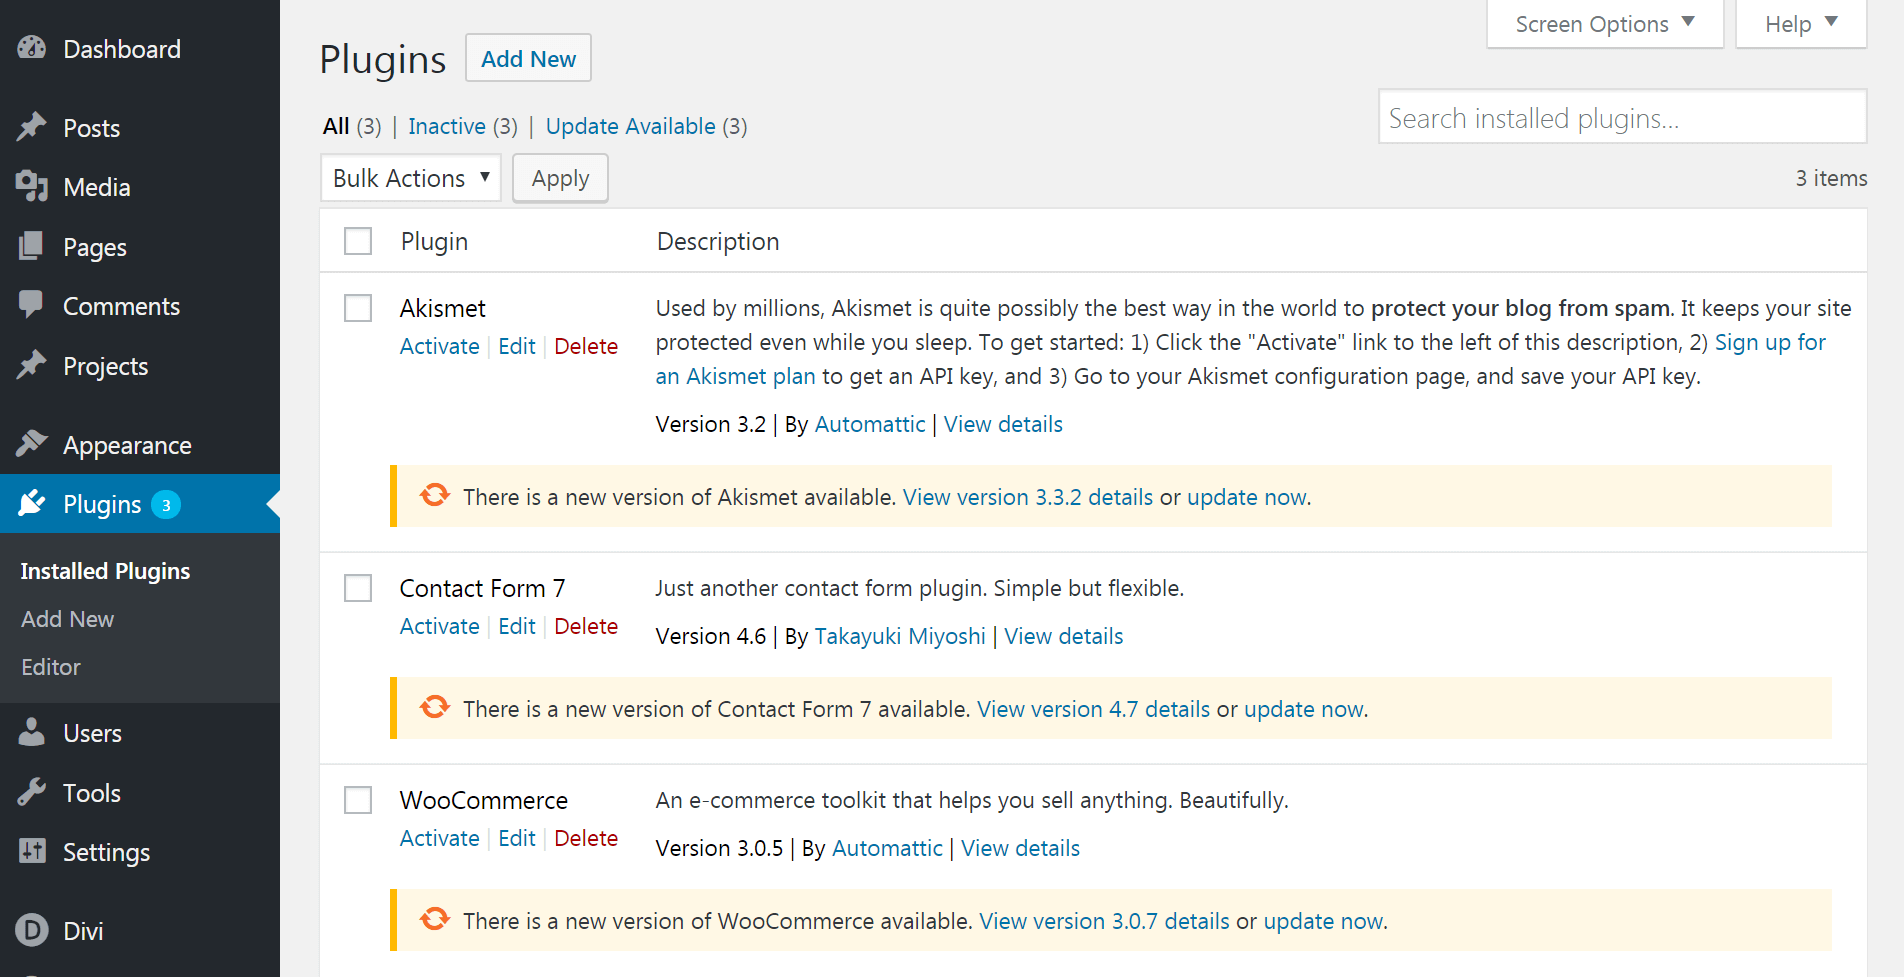Click update now for Contact Form 7
This screenshot has height=977, width=1904.
(x=1303, y=709)
